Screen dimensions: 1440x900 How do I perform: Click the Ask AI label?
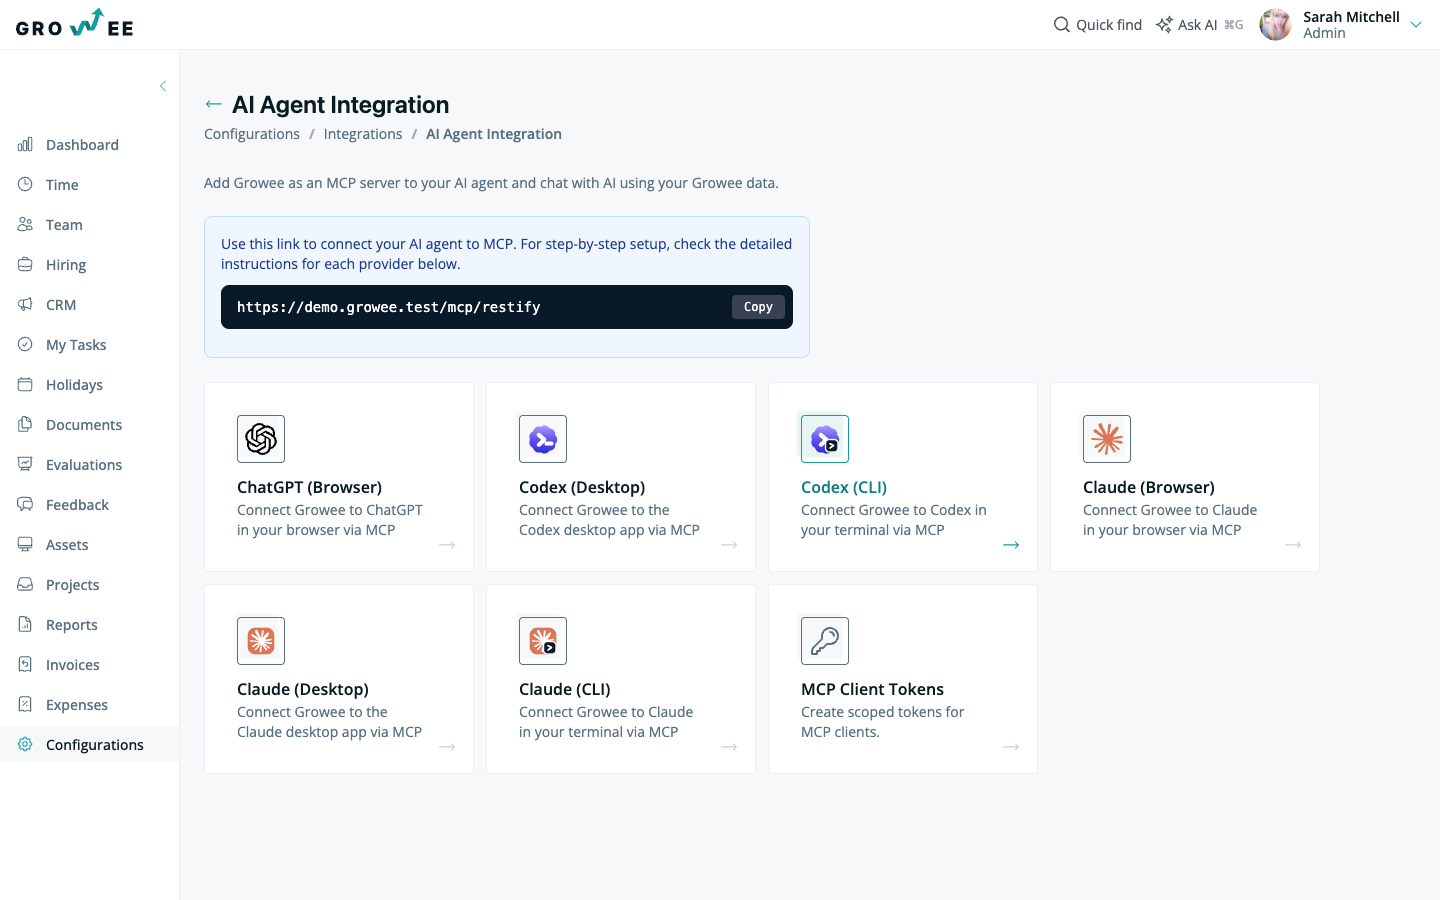[x=1198, y=25]
